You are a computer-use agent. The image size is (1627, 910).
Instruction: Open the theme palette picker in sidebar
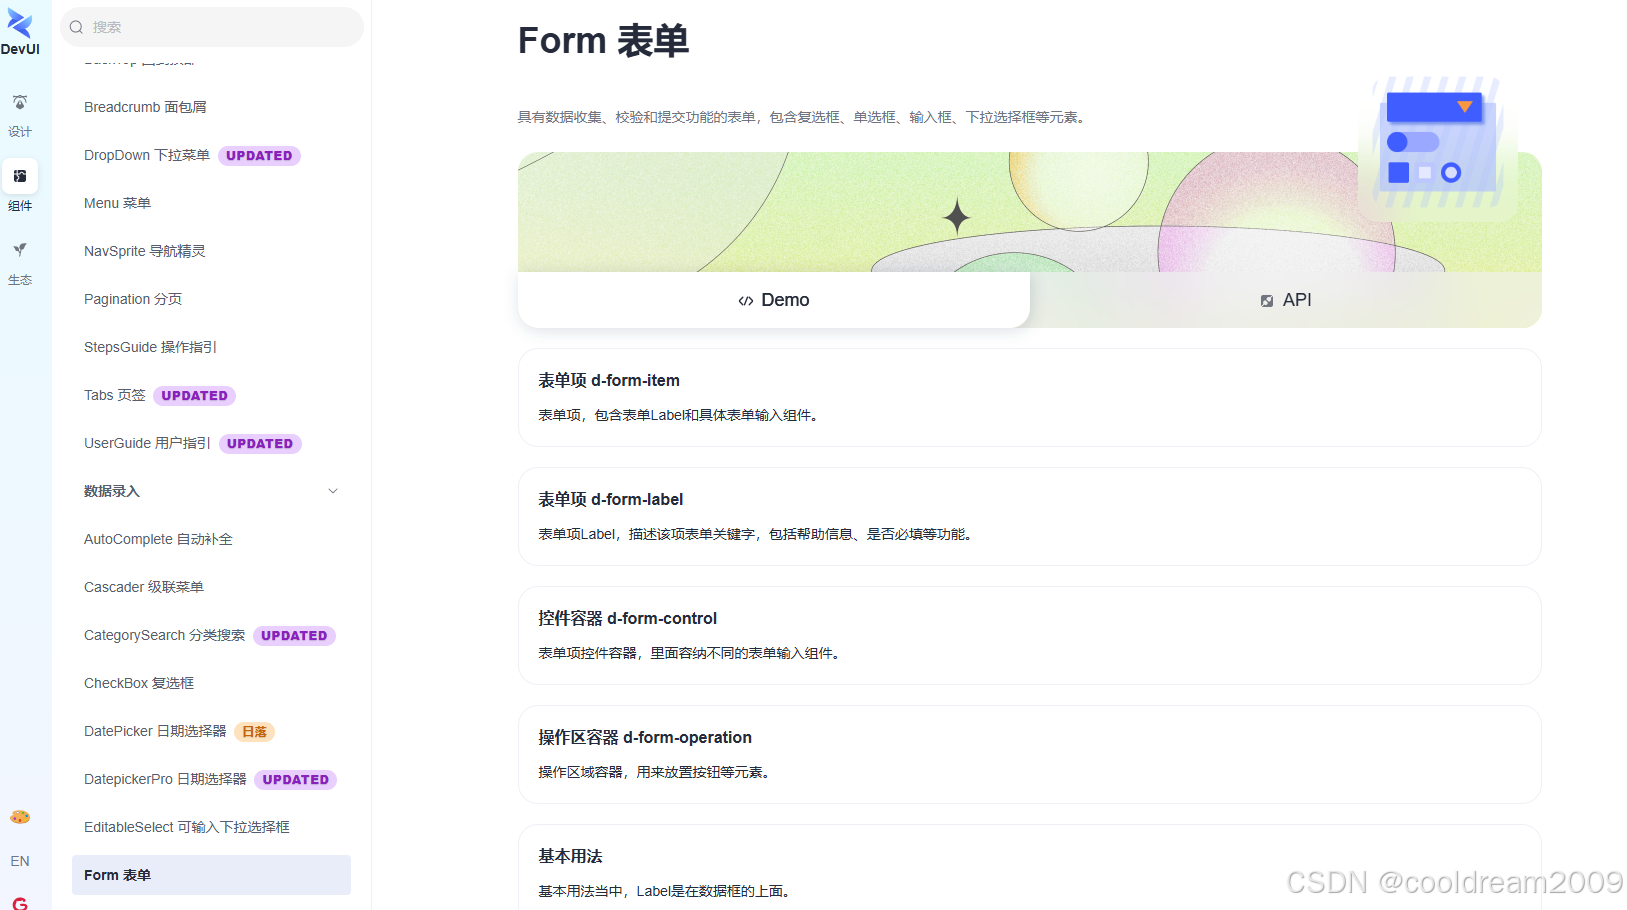[20, 817]
